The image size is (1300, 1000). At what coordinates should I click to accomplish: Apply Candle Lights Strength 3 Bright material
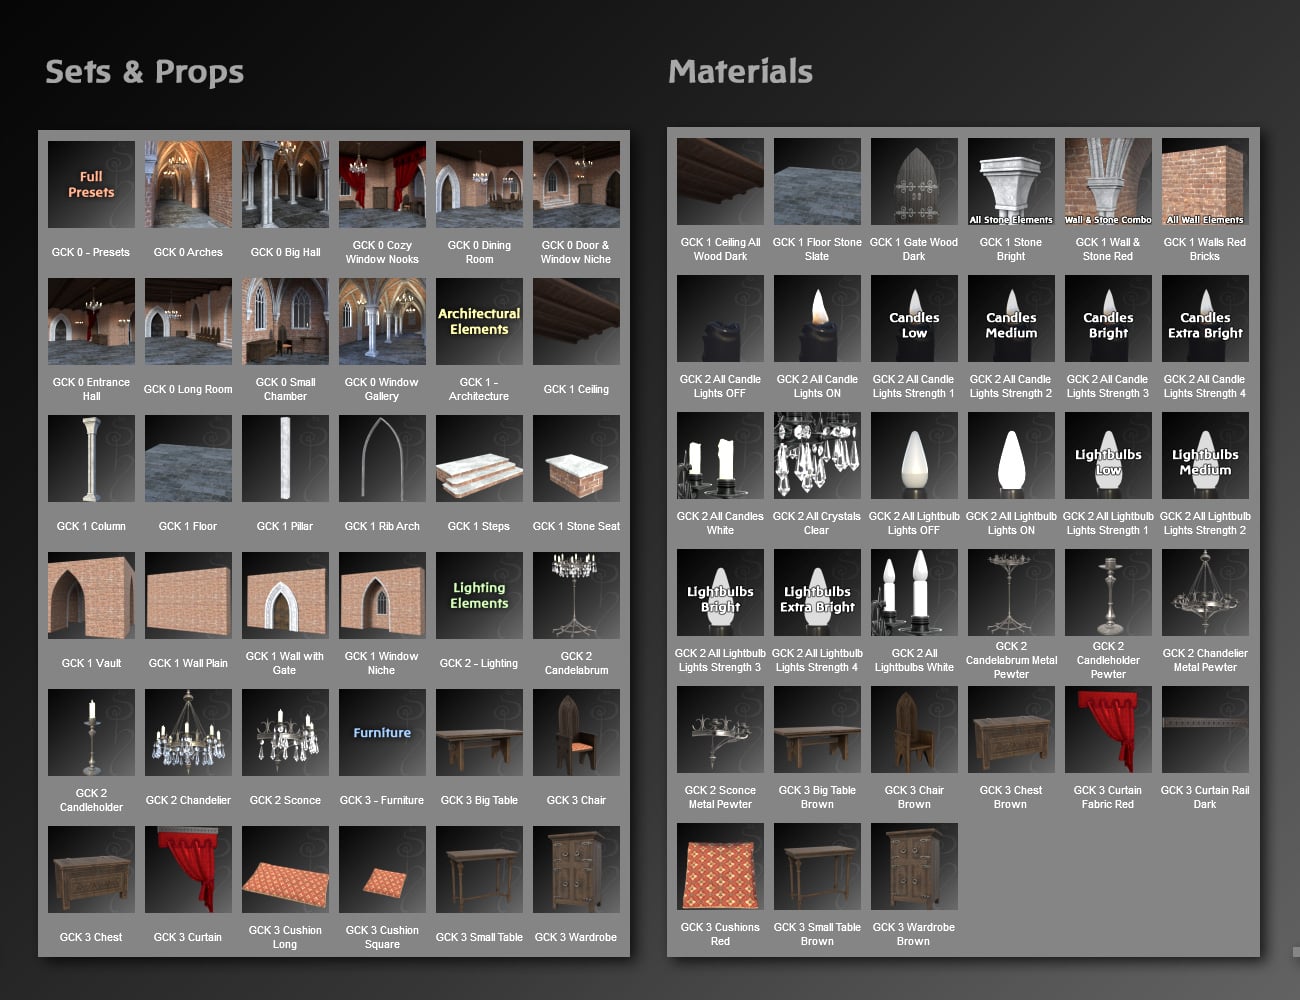coord(1108,318)
